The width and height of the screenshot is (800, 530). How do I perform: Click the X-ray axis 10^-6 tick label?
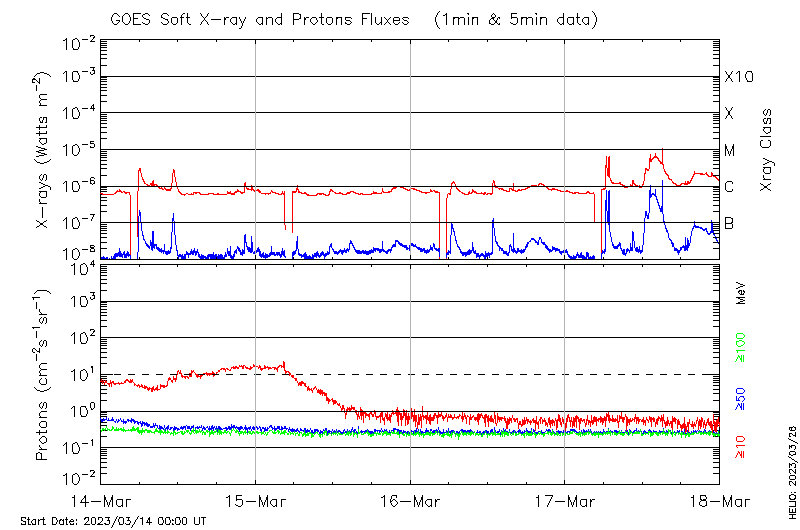pos(79,186)
